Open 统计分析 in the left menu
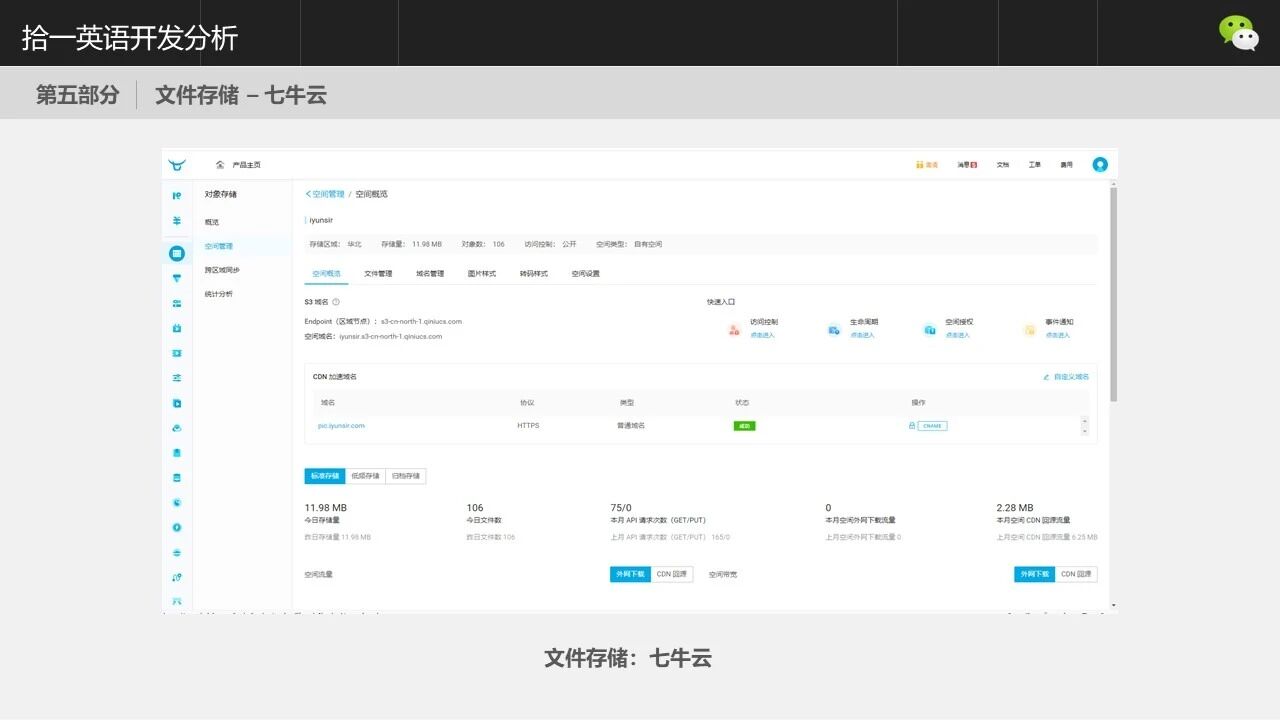Screen dimensions: 1280x720 click(x=219, y=294)
